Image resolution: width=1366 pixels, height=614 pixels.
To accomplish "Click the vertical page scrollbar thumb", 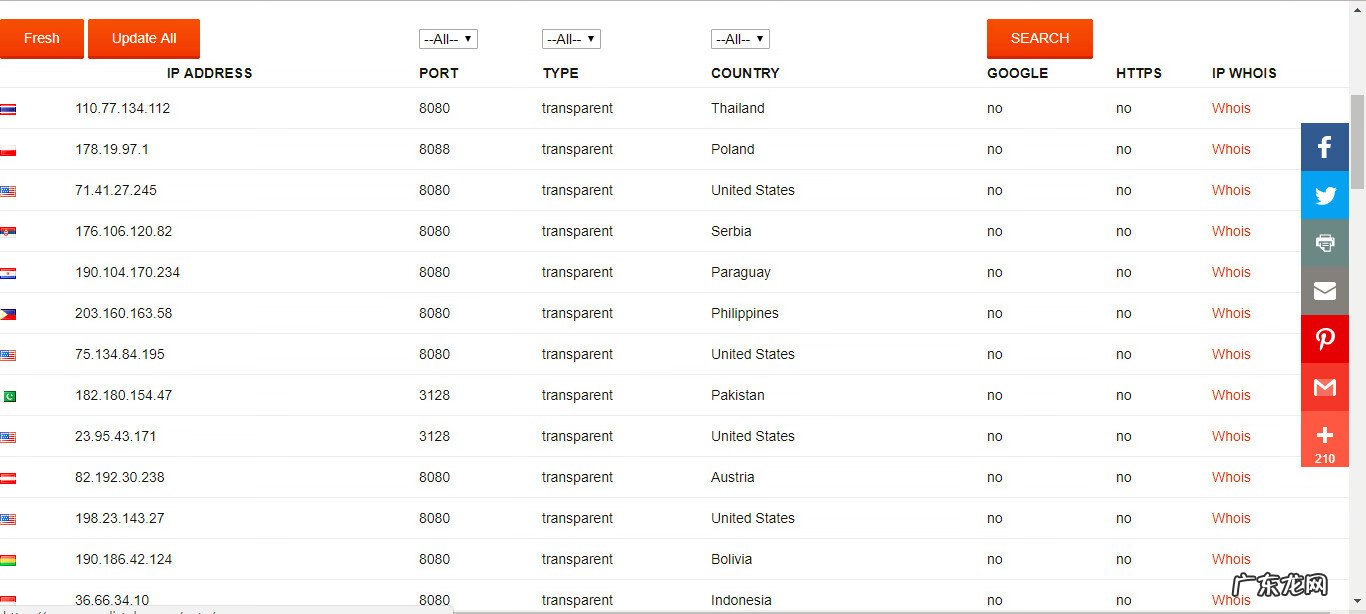I will [1357, 140].
